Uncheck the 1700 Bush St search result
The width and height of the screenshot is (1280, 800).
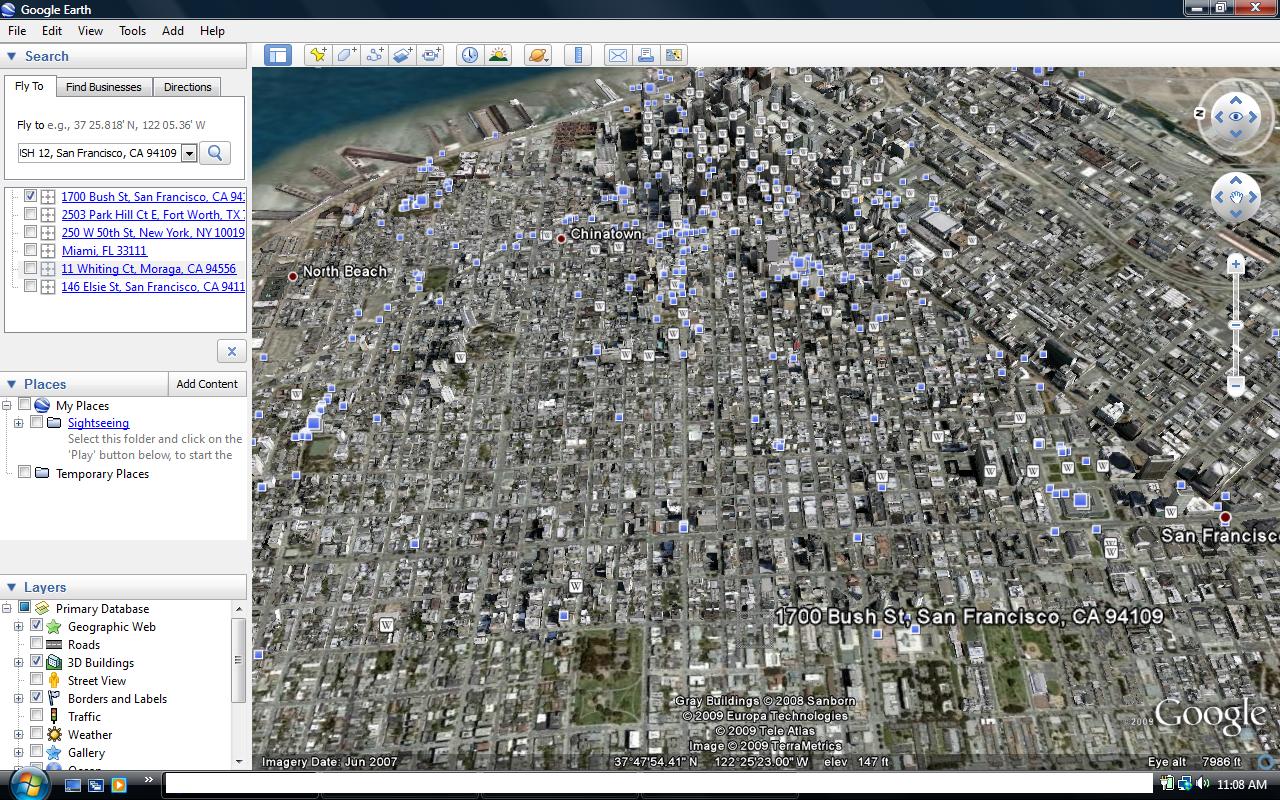coord(31,197)
